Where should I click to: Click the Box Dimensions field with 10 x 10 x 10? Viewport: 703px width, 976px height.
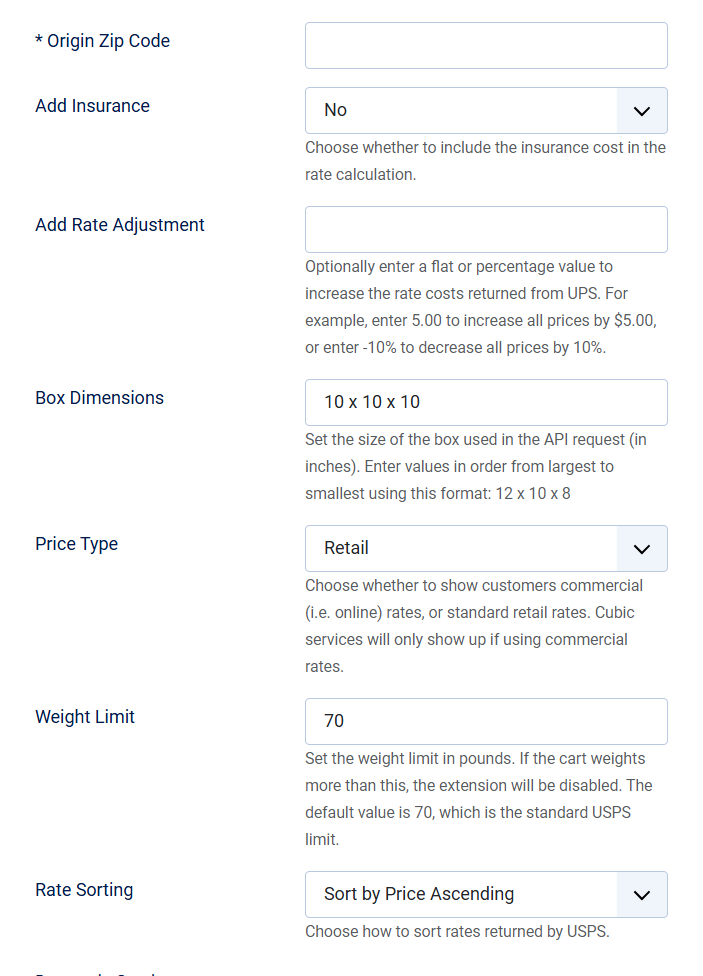(x=486, y=403)
